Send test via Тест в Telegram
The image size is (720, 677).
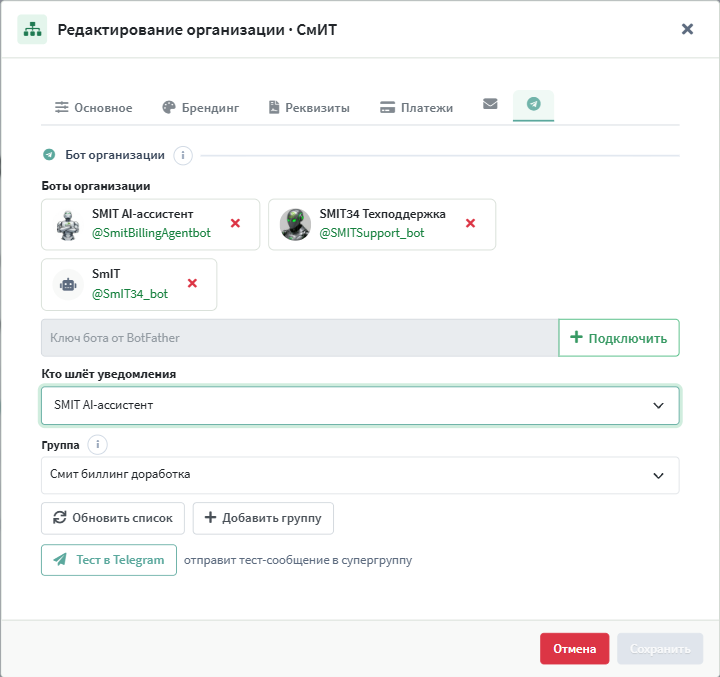[x=109, y=560]
